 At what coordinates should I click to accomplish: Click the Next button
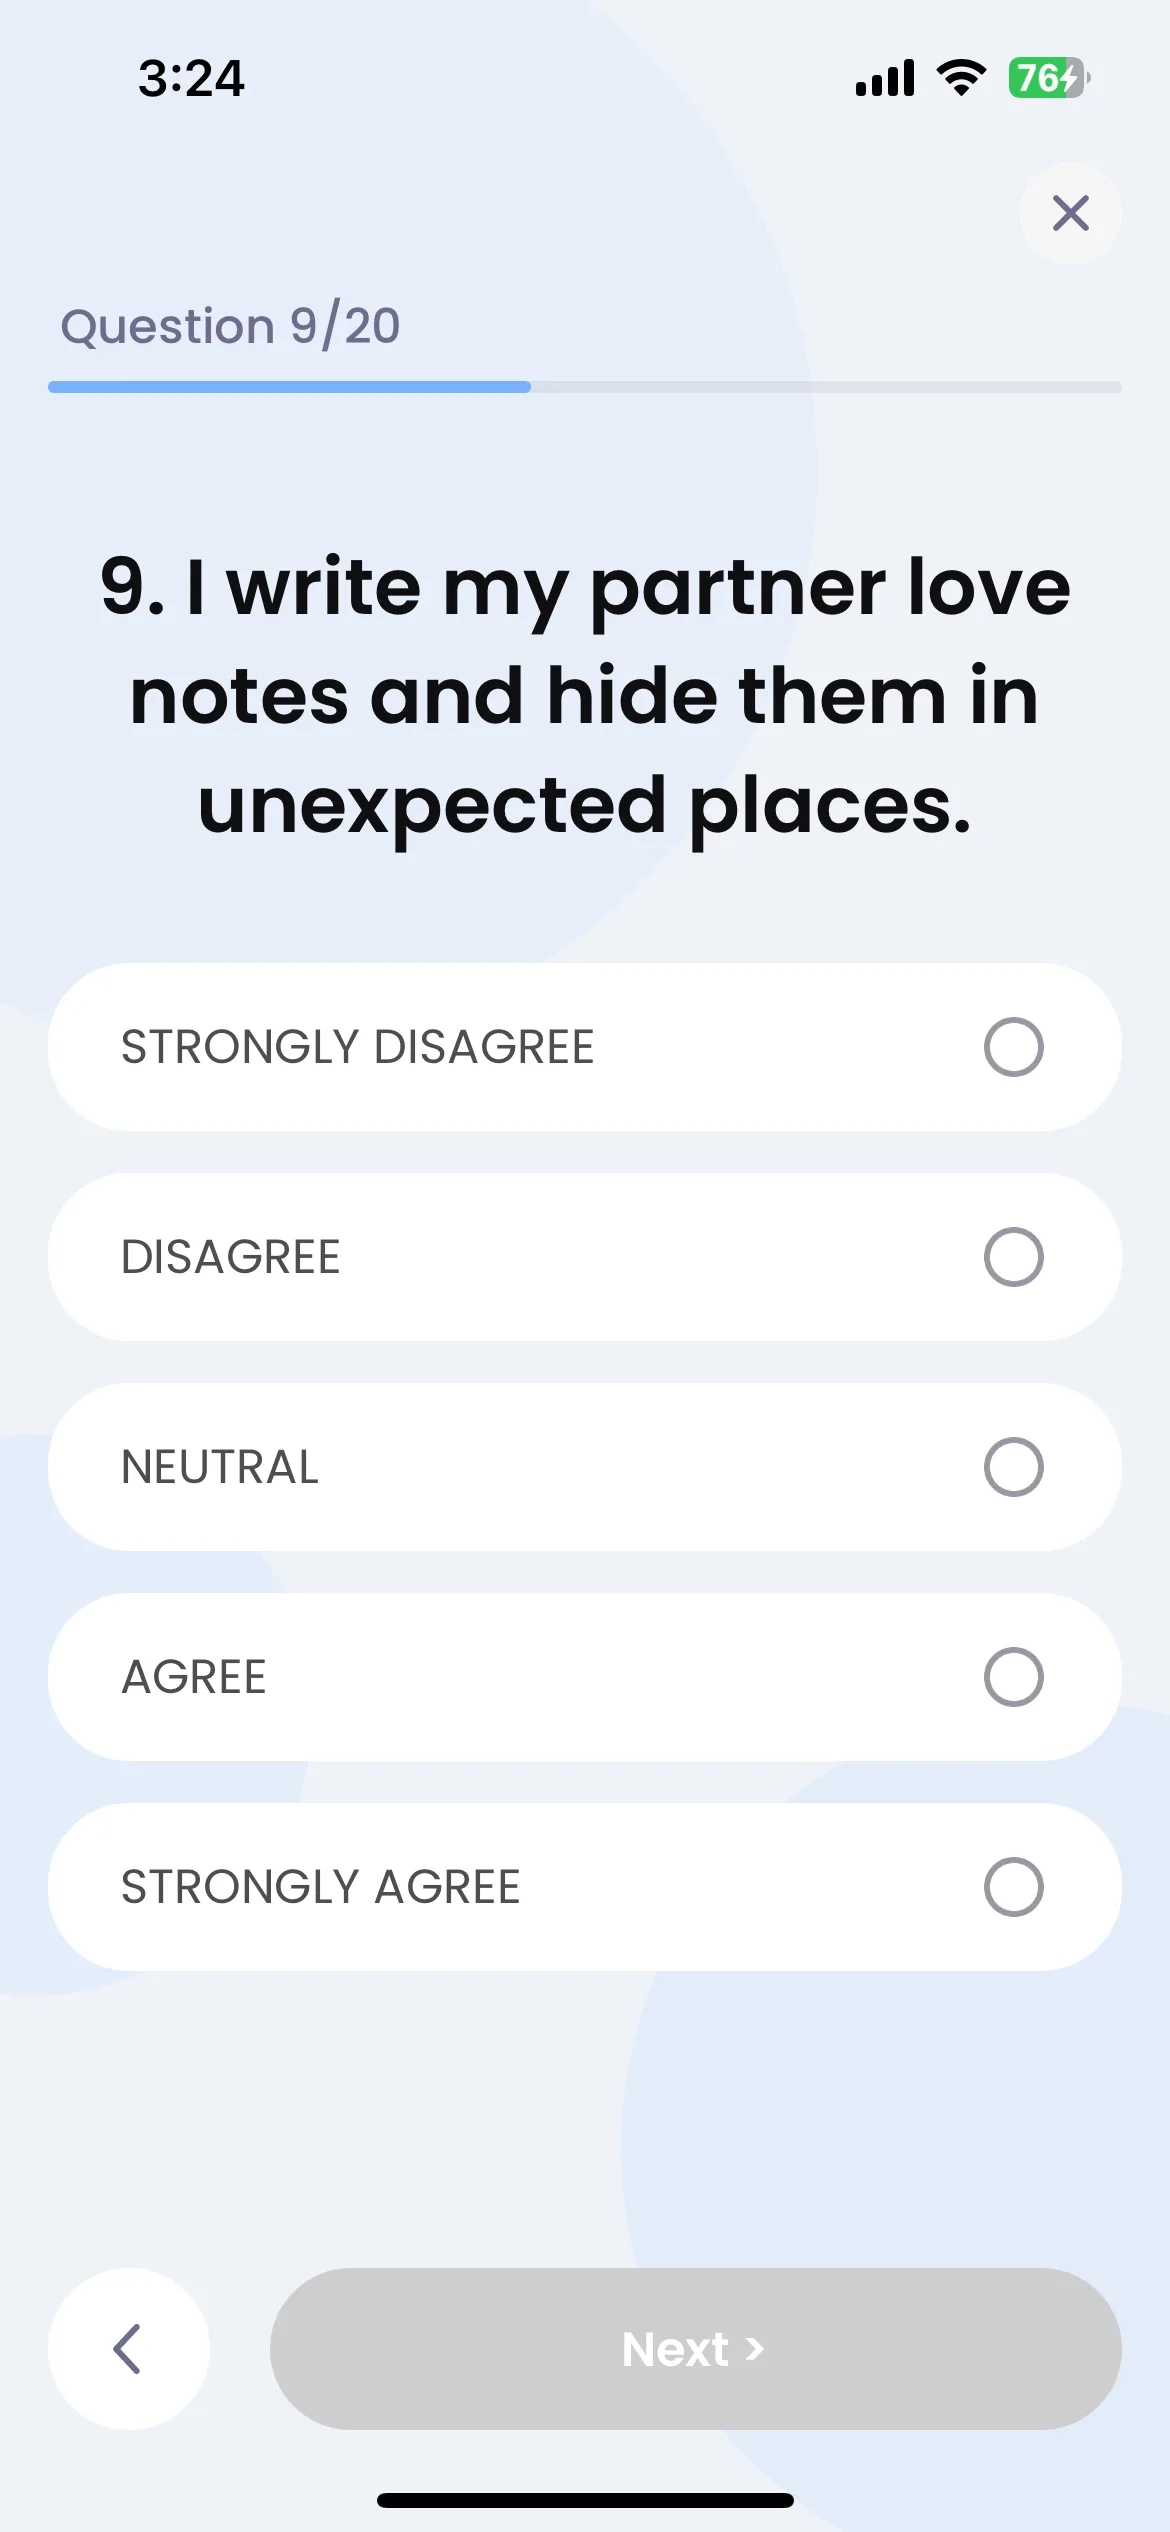[695, 2348]
